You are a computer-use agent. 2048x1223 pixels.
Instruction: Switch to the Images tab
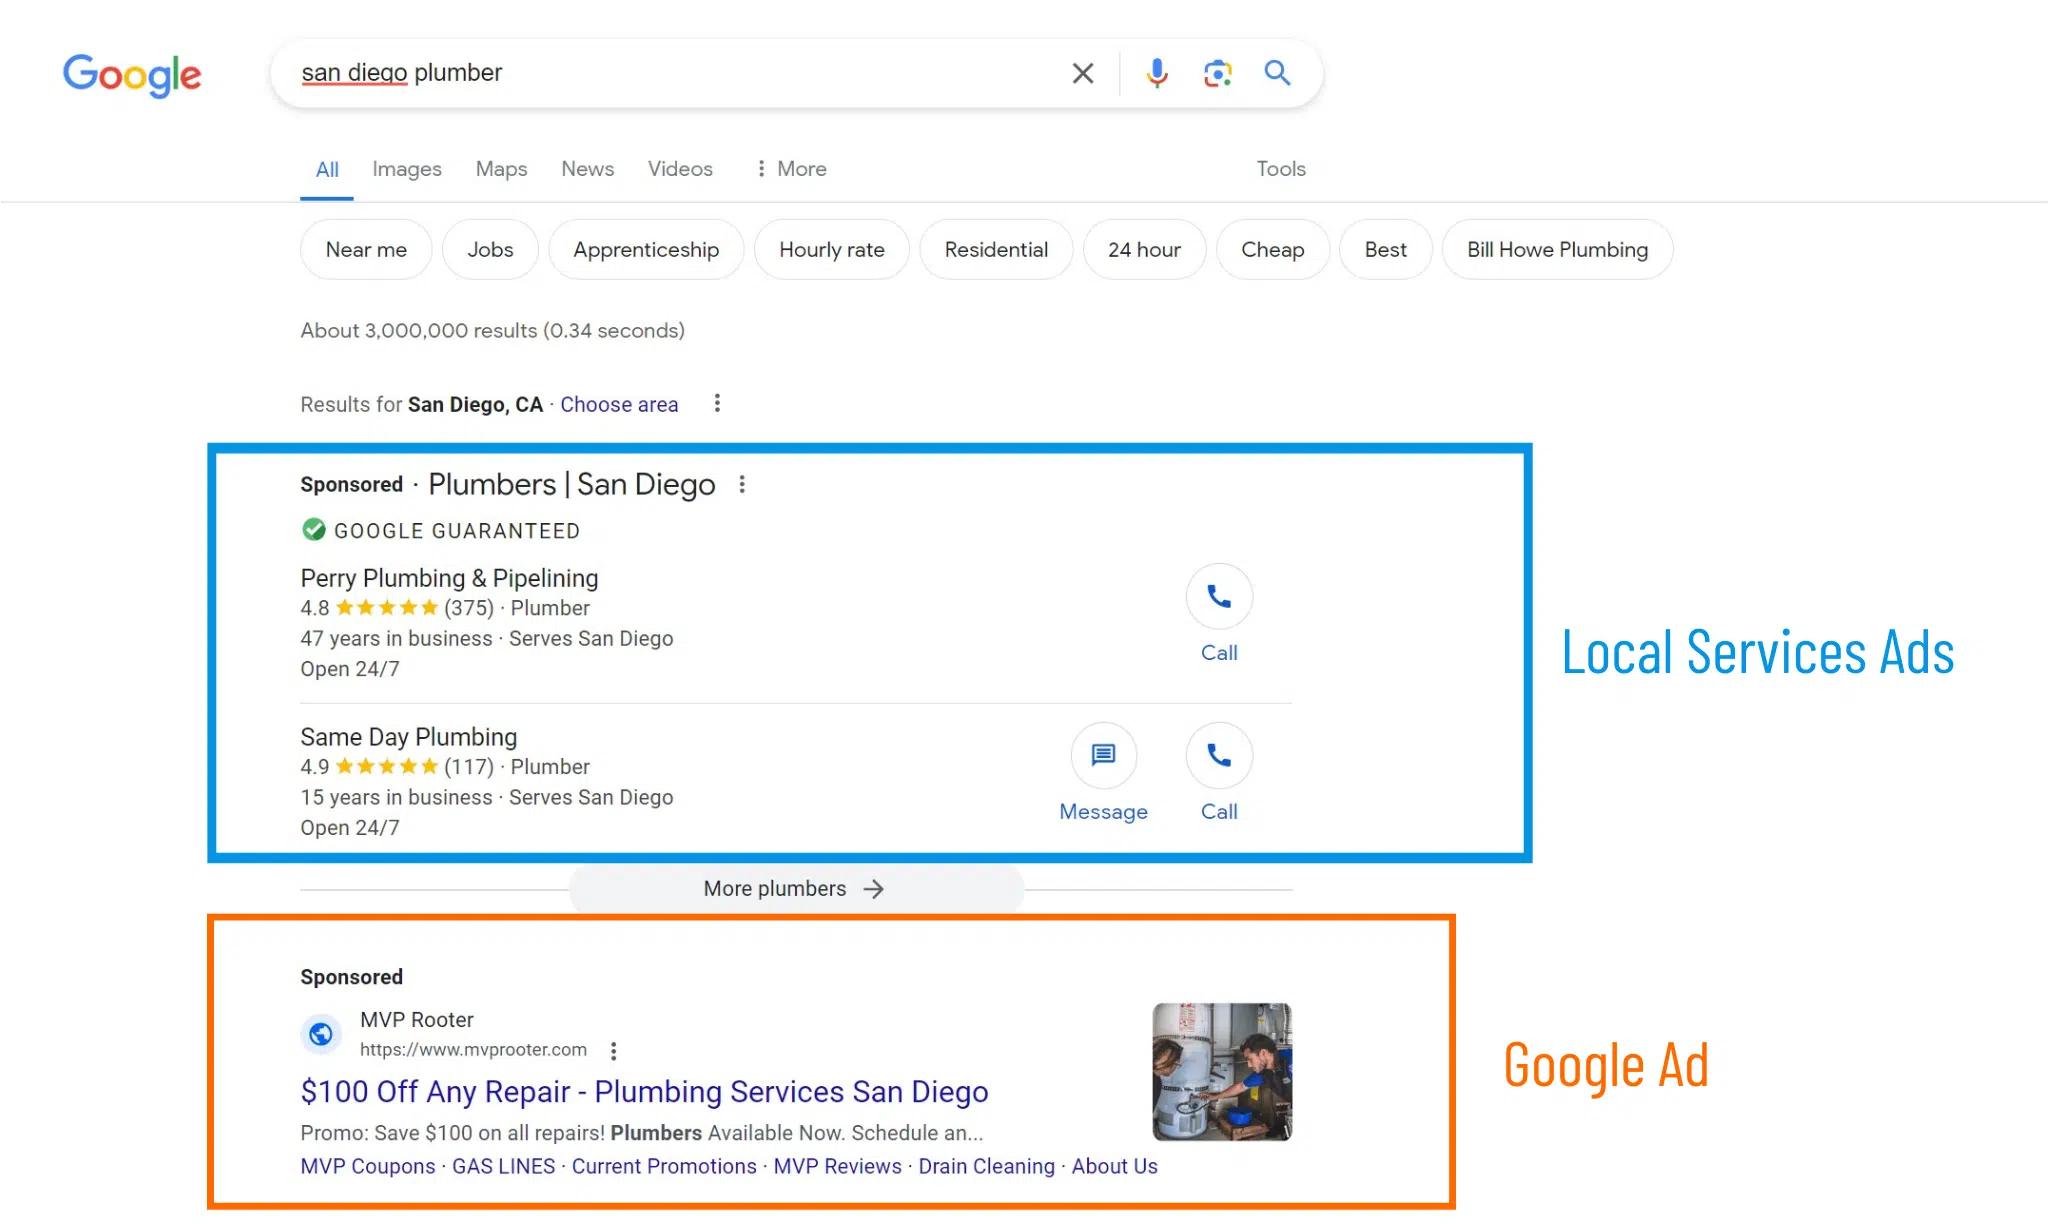tap(406, 168)
